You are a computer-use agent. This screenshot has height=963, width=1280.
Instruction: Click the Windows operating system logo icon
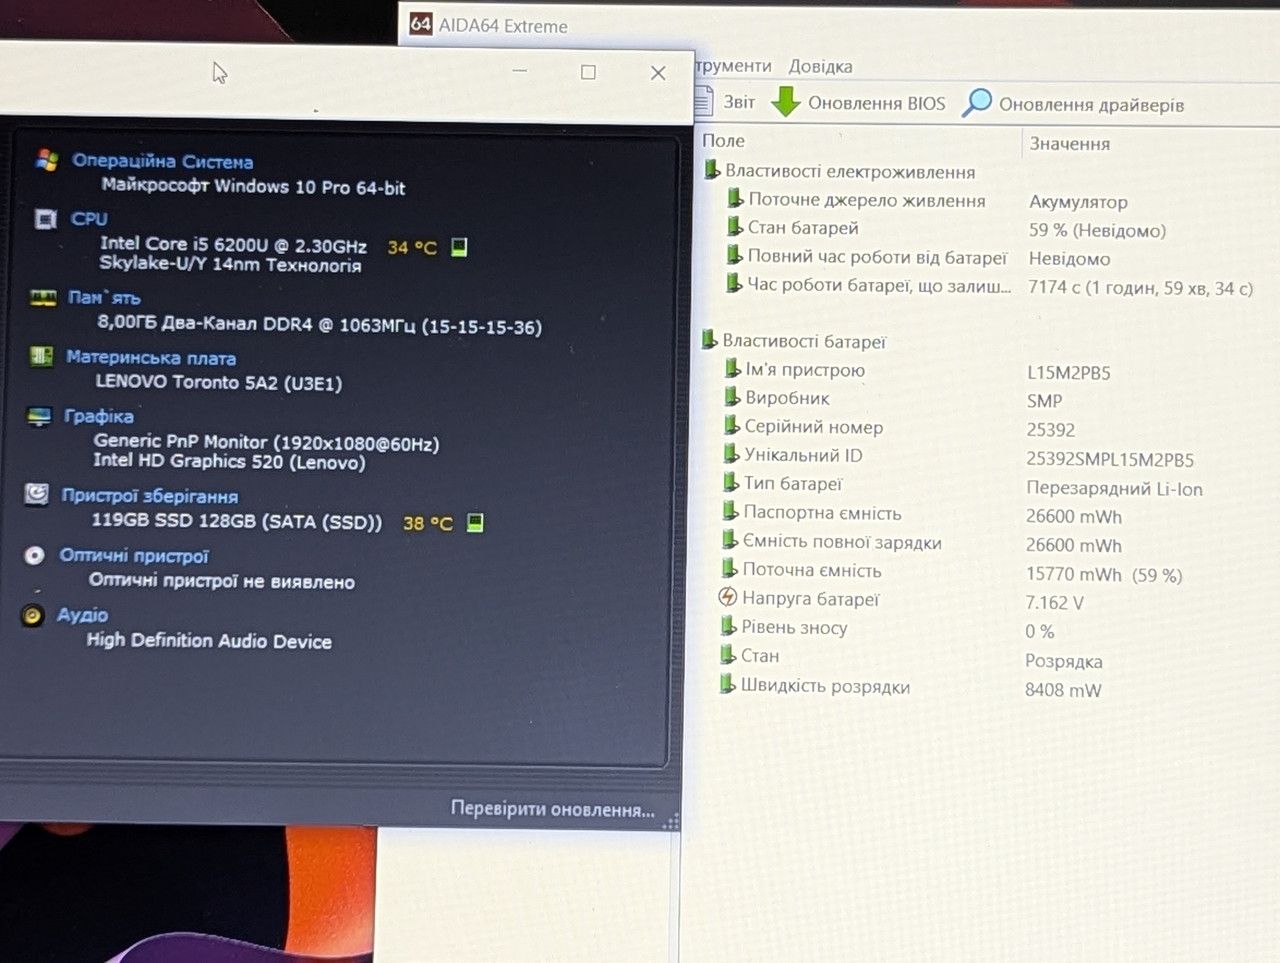pyautogui.click(x=46, y=160)
